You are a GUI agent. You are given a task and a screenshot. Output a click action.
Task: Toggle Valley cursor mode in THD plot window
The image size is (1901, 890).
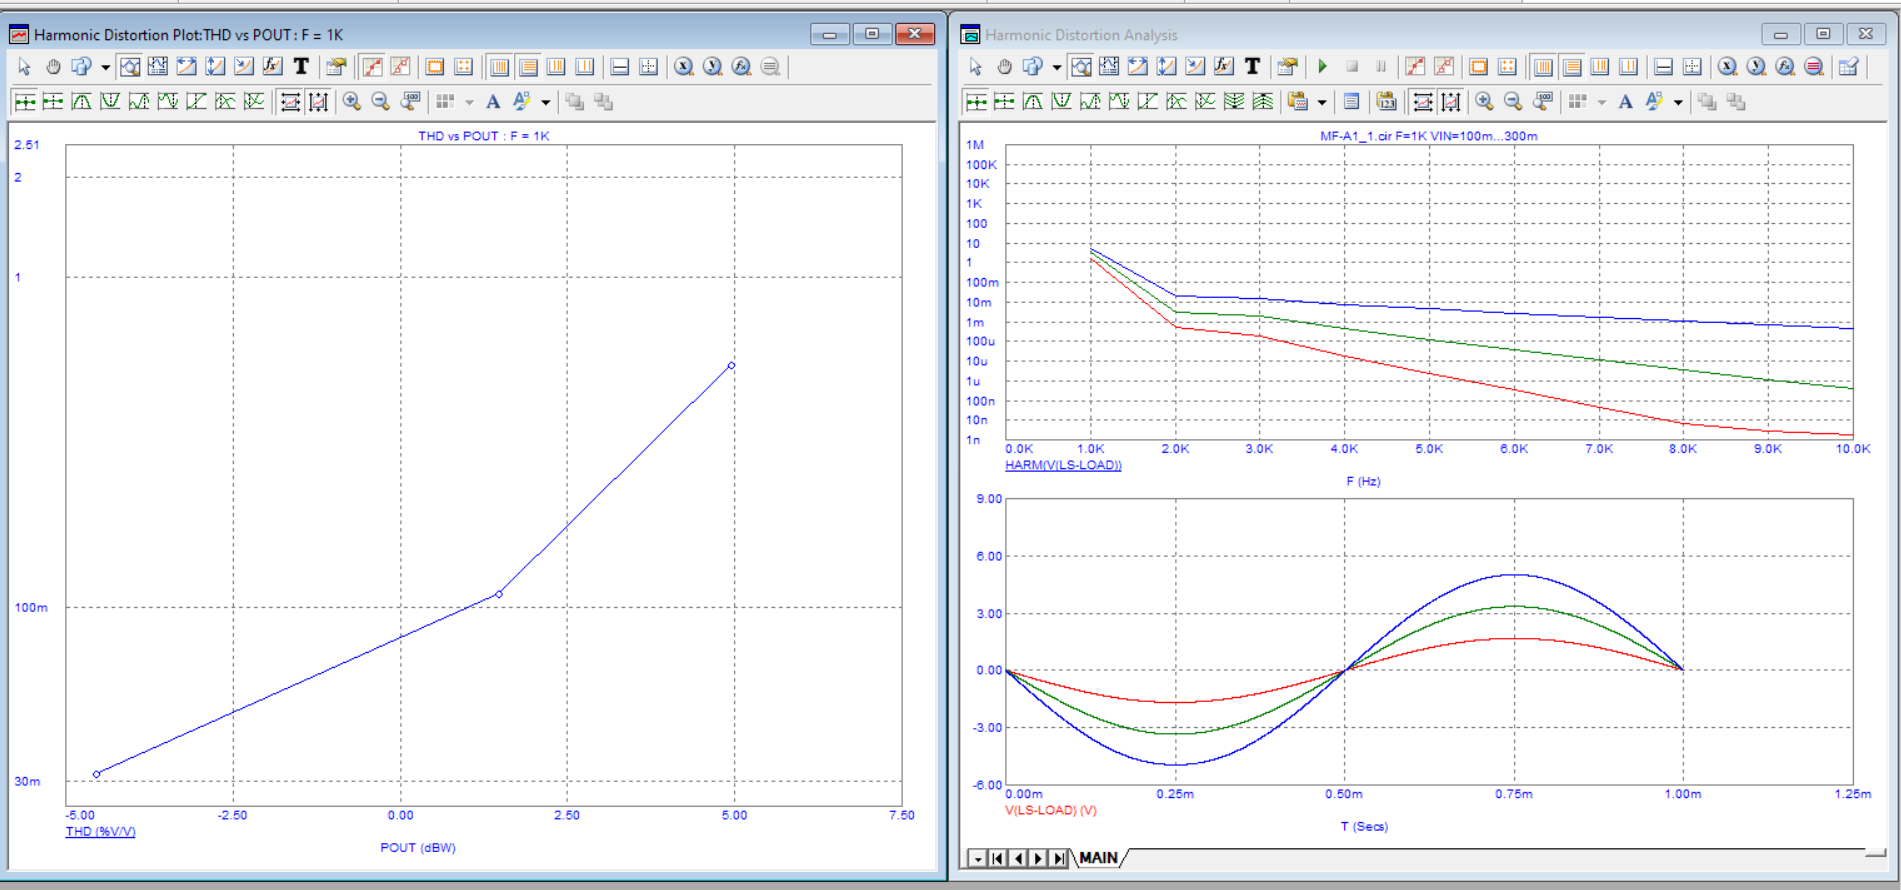(111, 101)
